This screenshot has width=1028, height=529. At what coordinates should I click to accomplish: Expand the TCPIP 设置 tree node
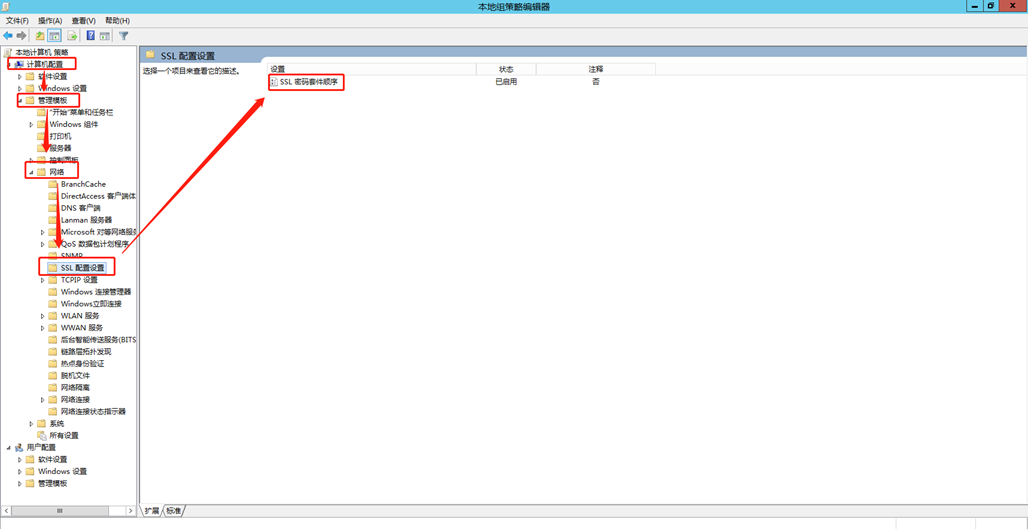pyautogui.click(x=43, y=280)
